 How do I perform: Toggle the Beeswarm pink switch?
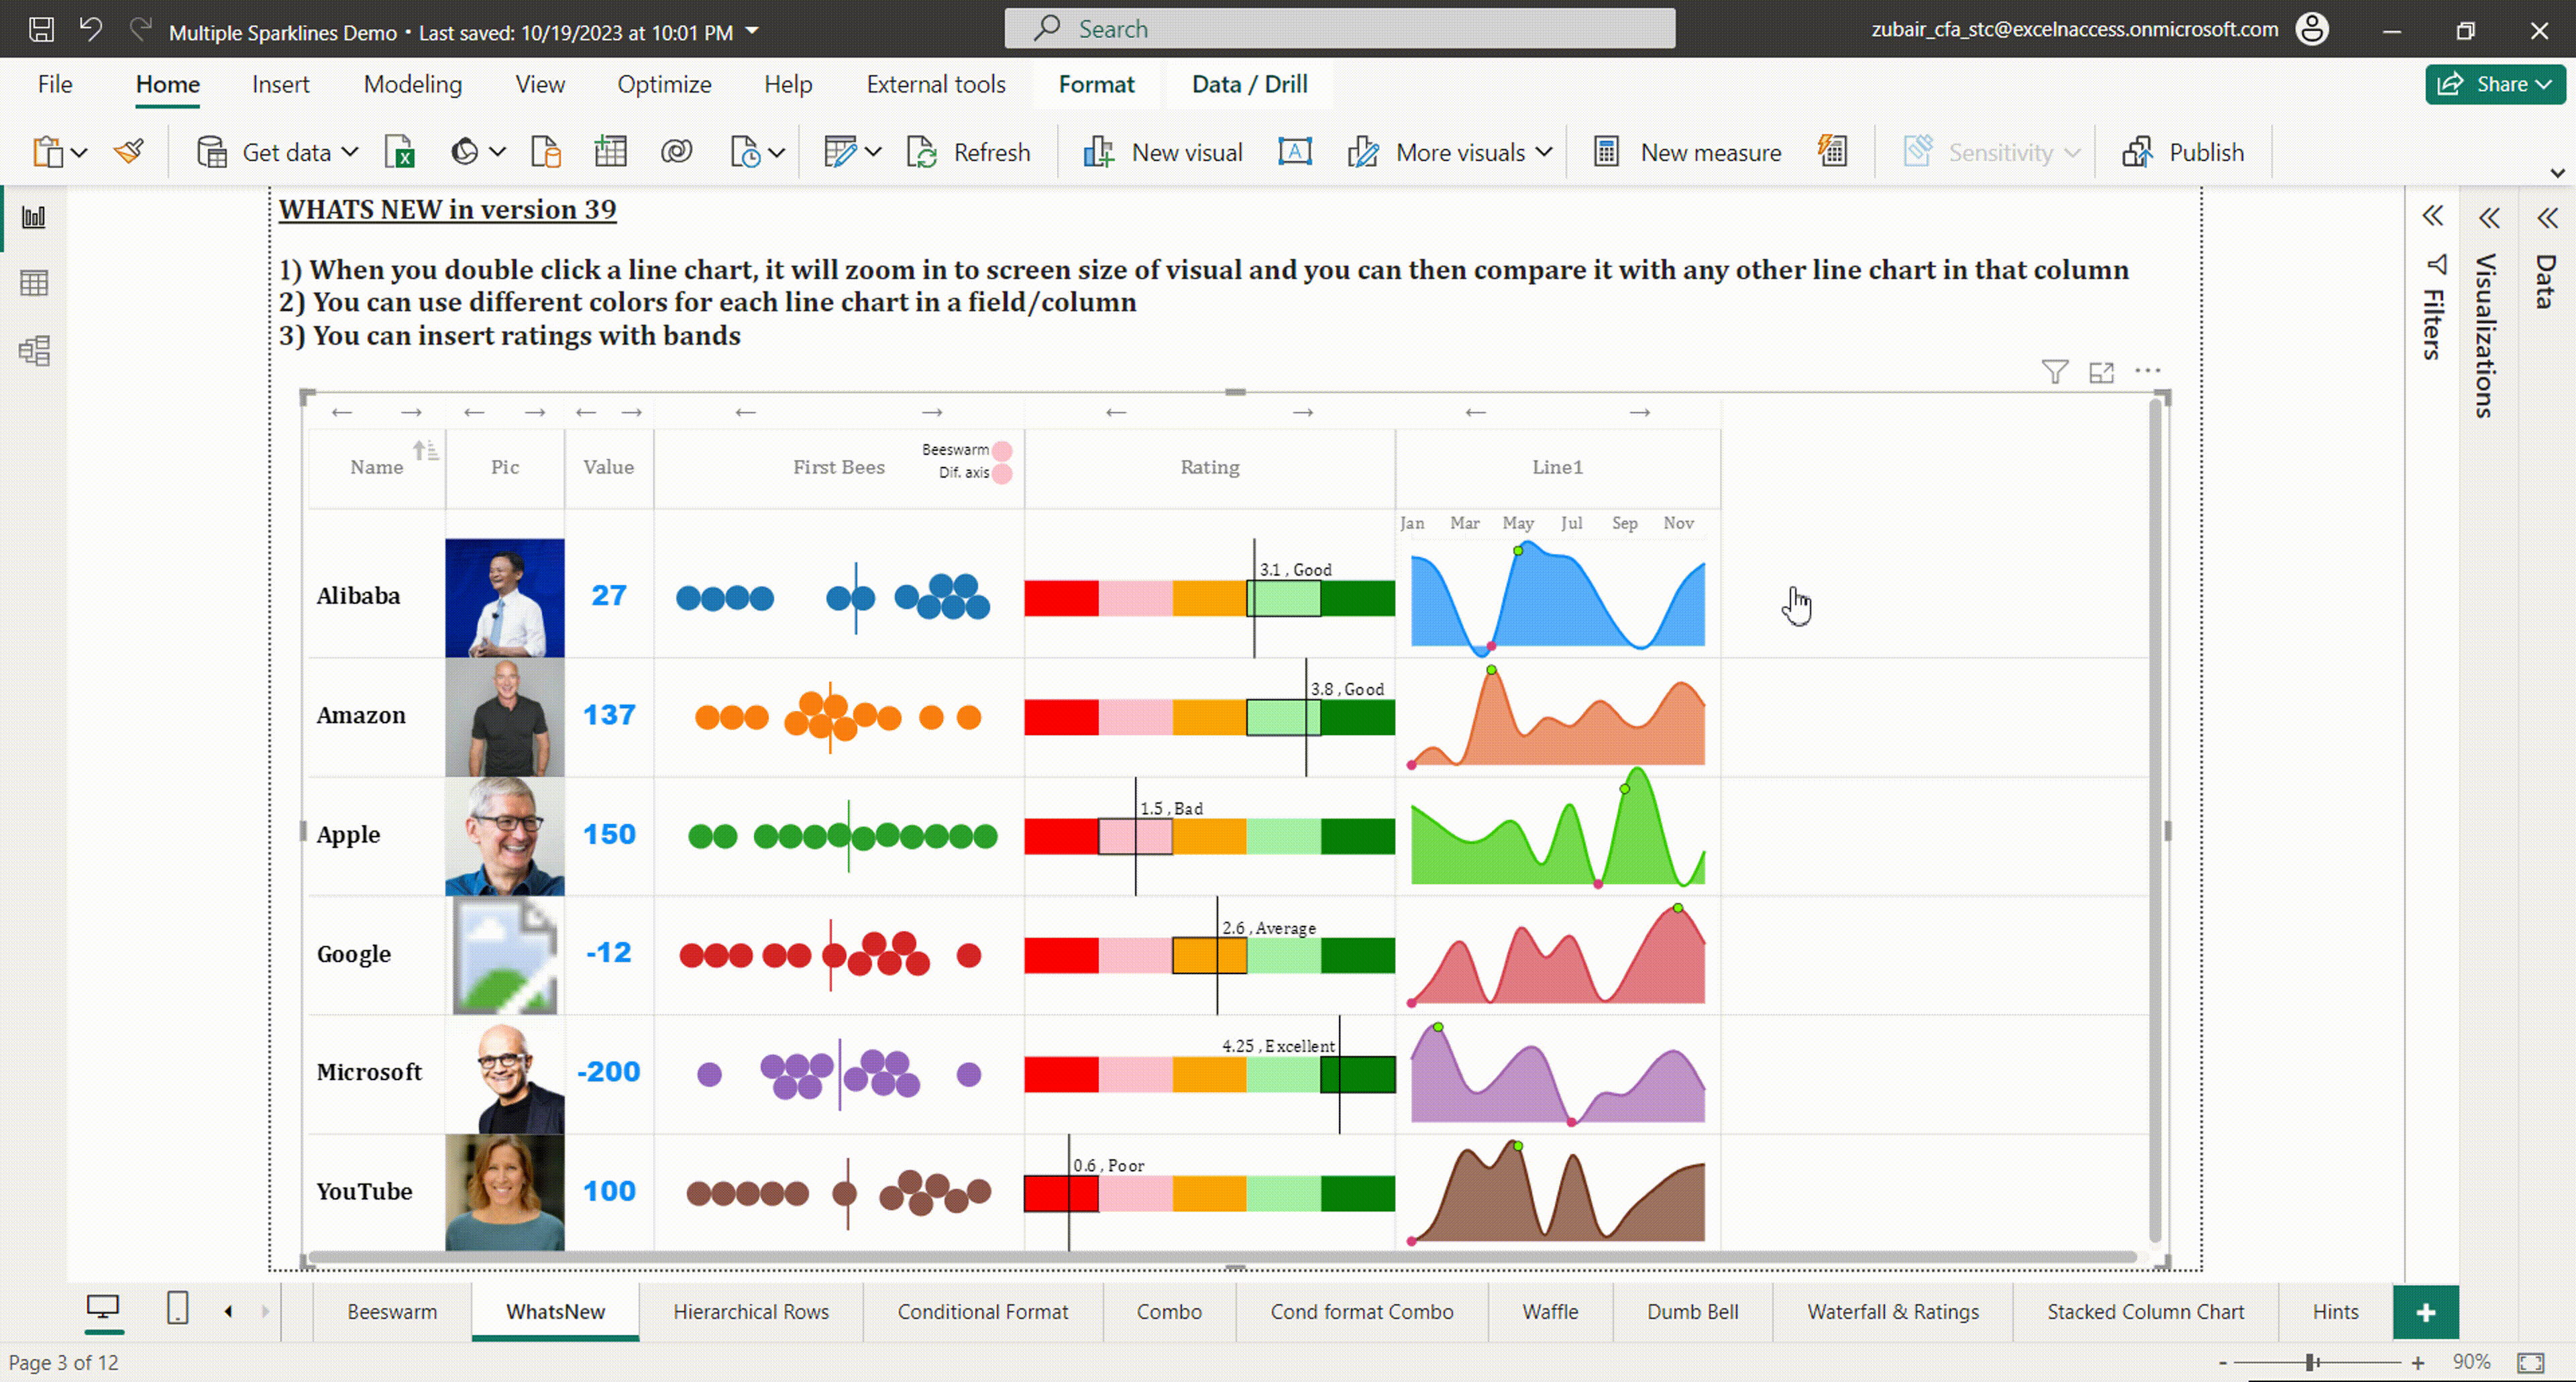(1002, 450)
